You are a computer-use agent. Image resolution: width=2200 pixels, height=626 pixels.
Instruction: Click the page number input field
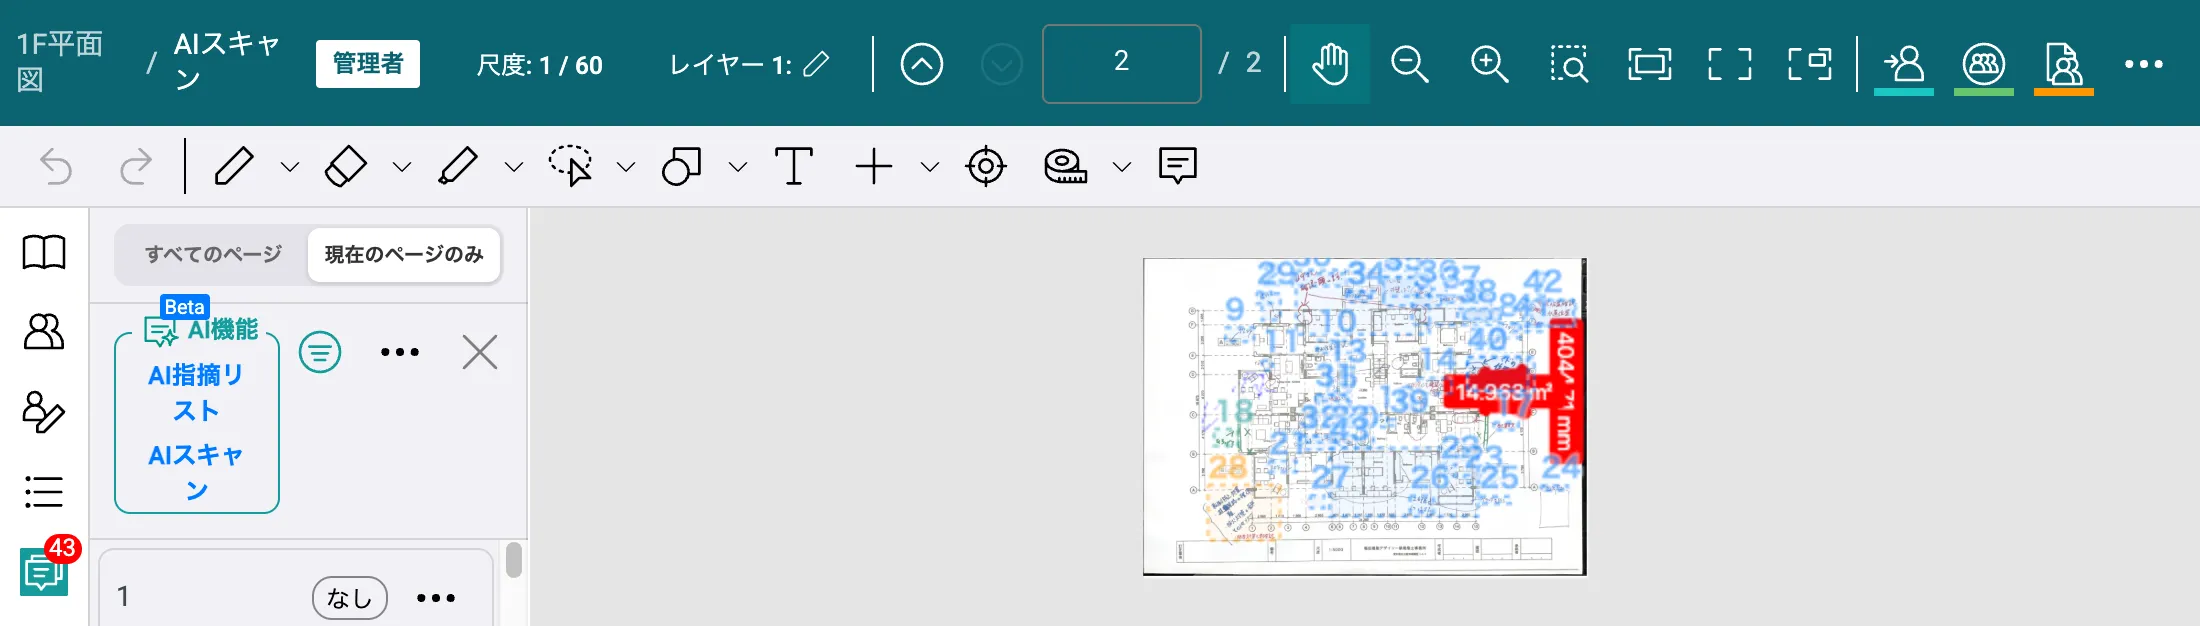tap(1122, 64)
